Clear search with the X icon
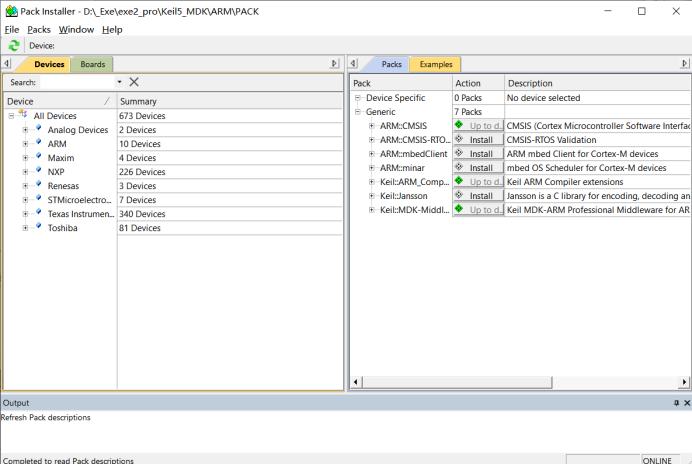692x465 pixels. [x=134, y=82]
